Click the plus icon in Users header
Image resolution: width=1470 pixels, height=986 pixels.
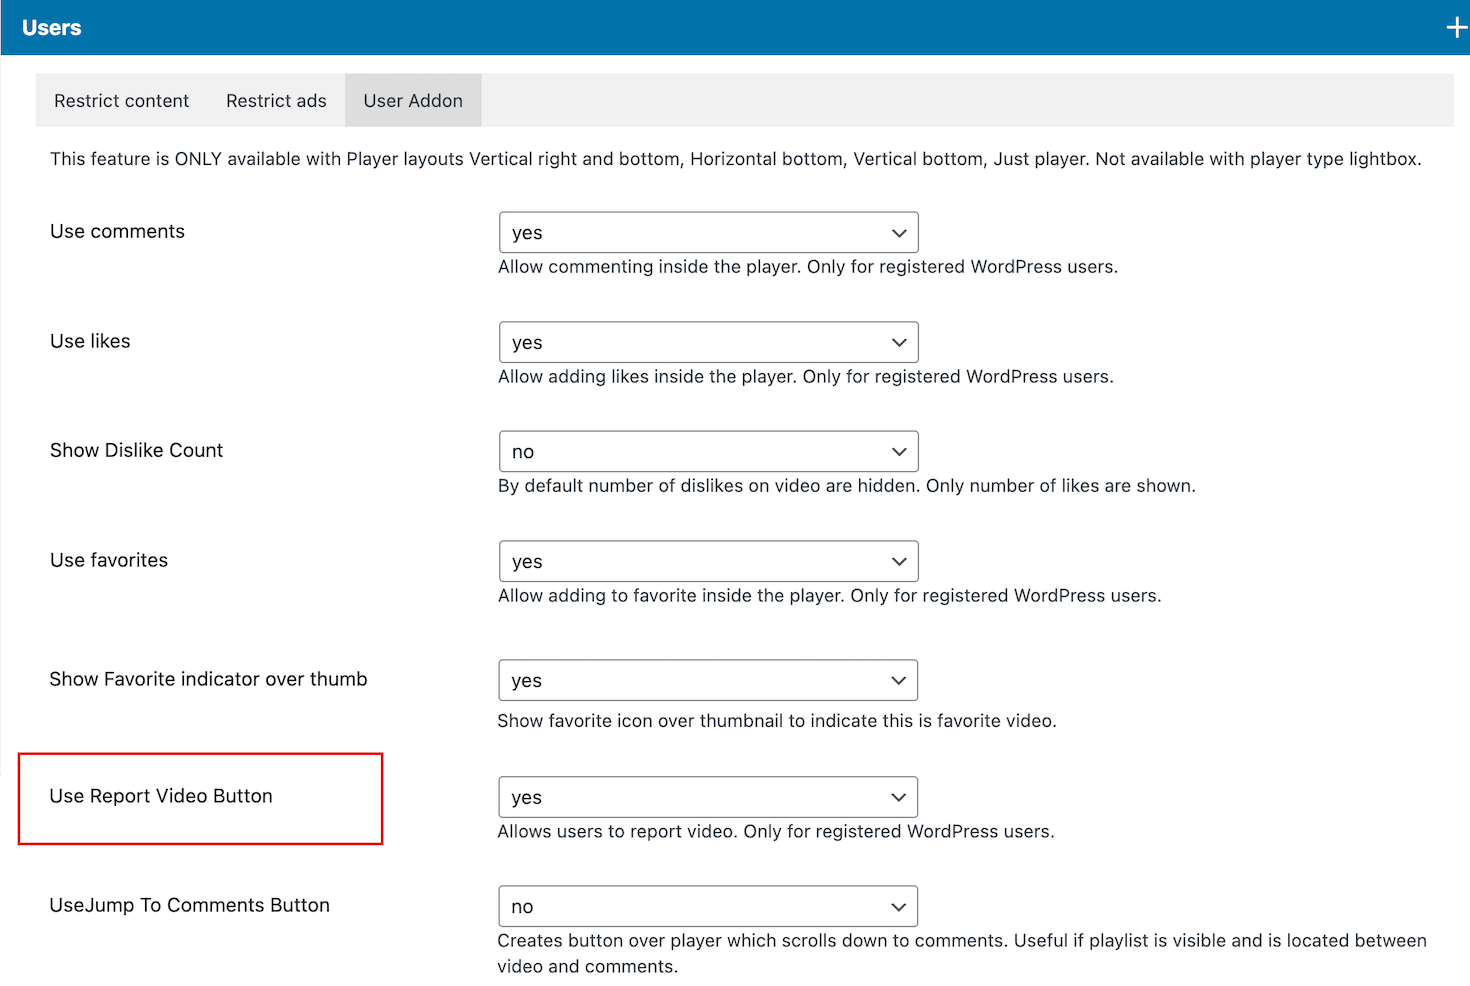[1456, 28]
